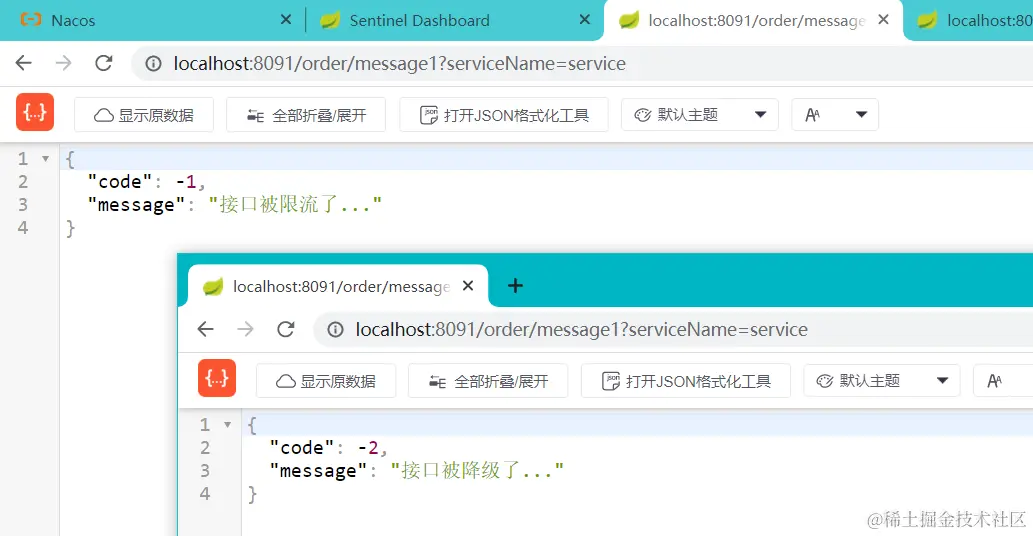The width and height of the screenshot is (1033, 536).
Task: Click 全部折叠/展开 button in front window
Action: 488,381
